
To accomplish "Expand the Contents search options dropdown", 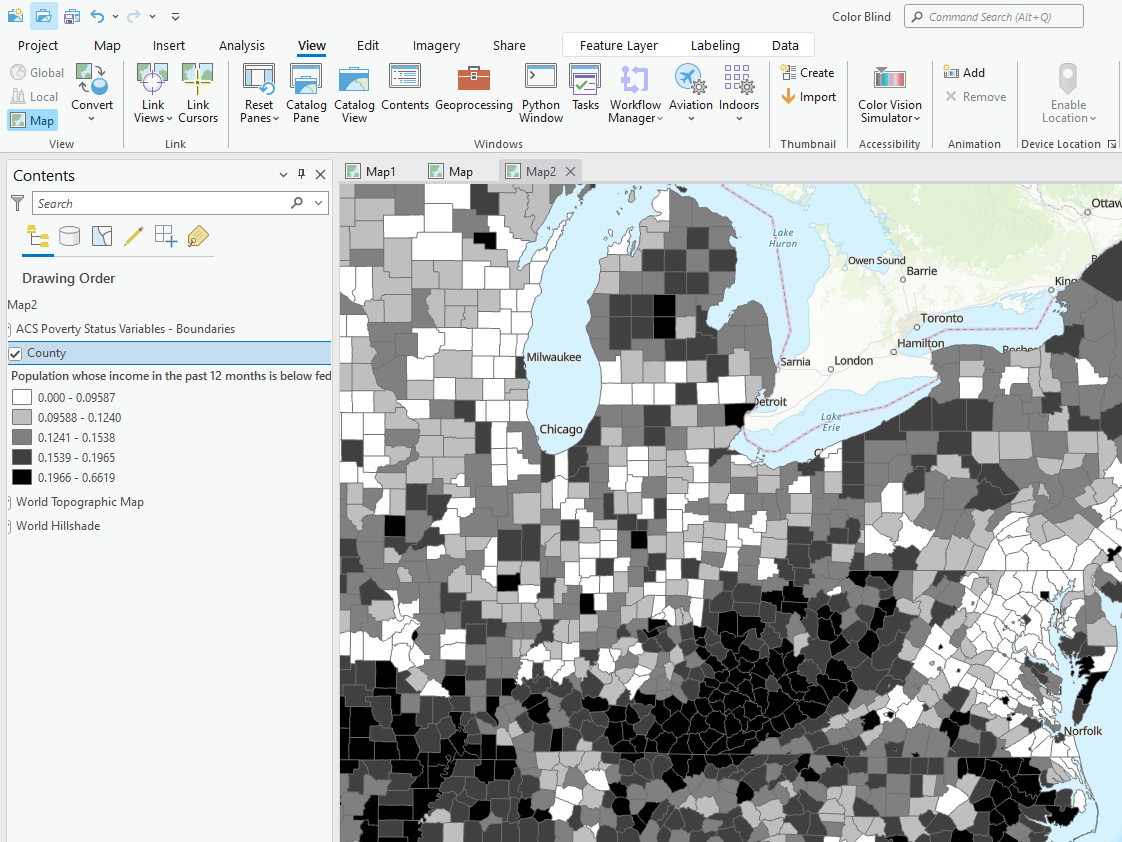I will [320, 203].
